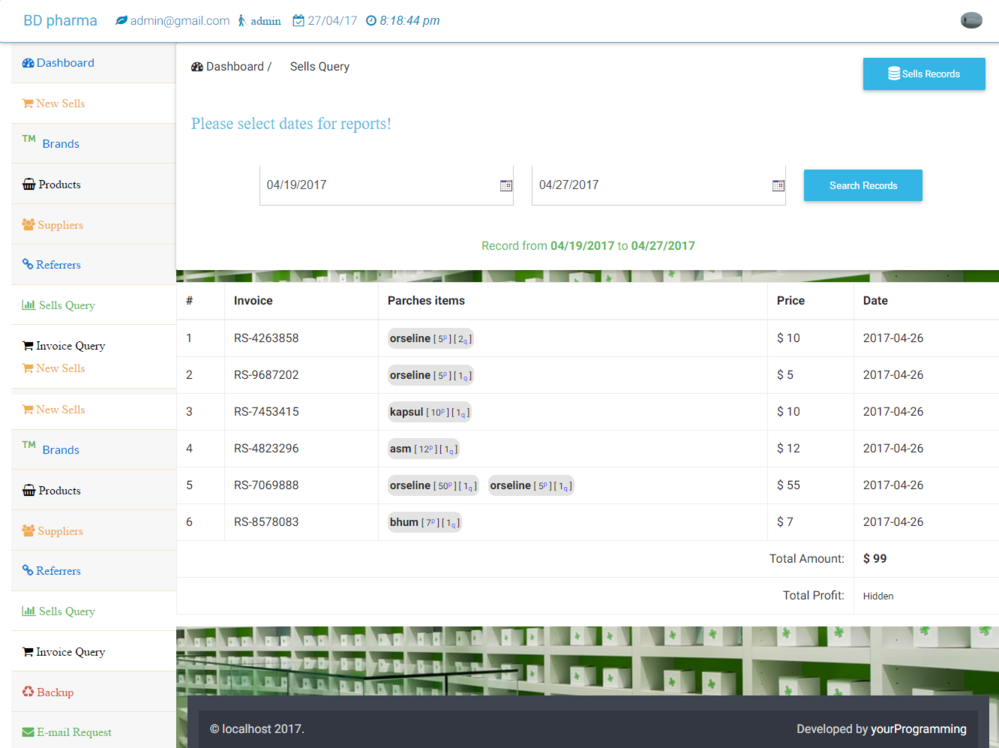This screenshot has height=748, width=999.
Task: Click the leaf icon beside admin@gmail.com
Action: 121,21
